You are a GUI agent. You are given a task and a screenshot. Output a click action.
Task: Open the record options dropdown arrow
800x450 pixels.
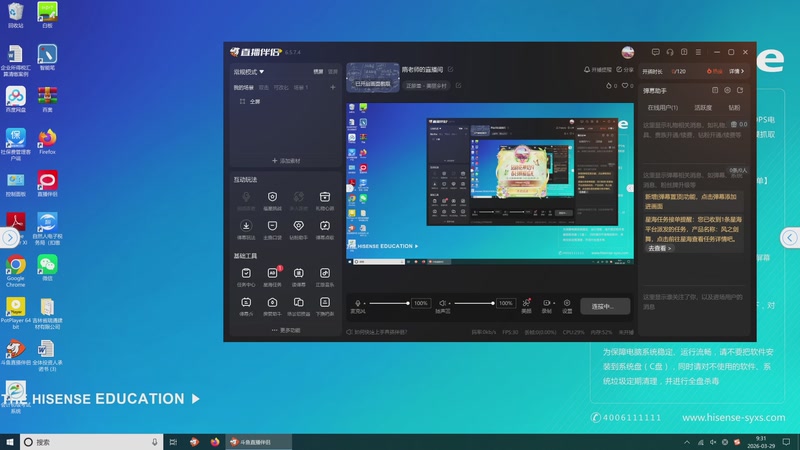[554, 304]
